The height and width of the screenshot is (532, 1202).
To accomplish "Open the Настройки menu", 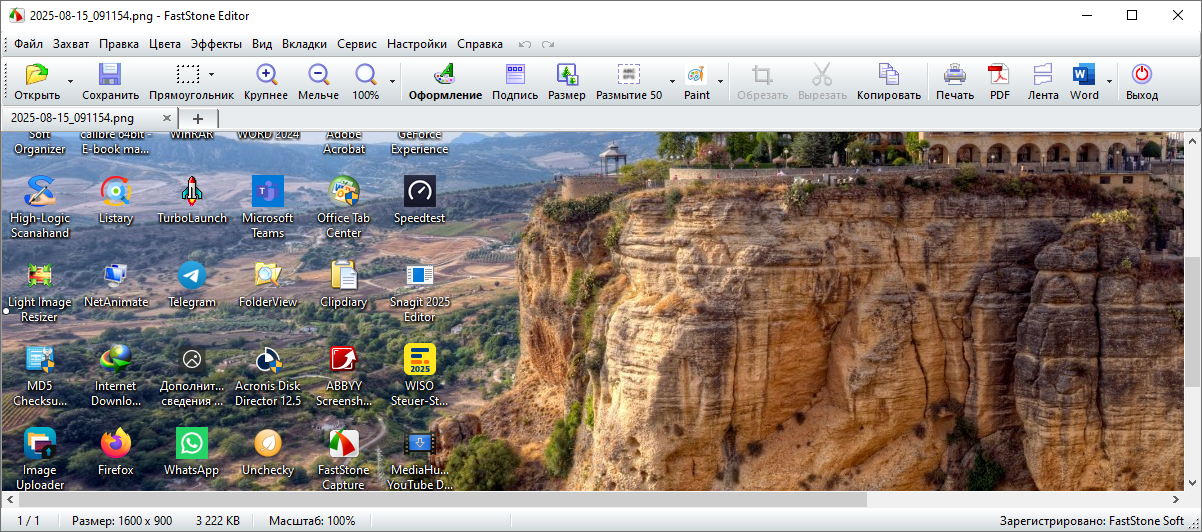I will [x=417, y=44].
